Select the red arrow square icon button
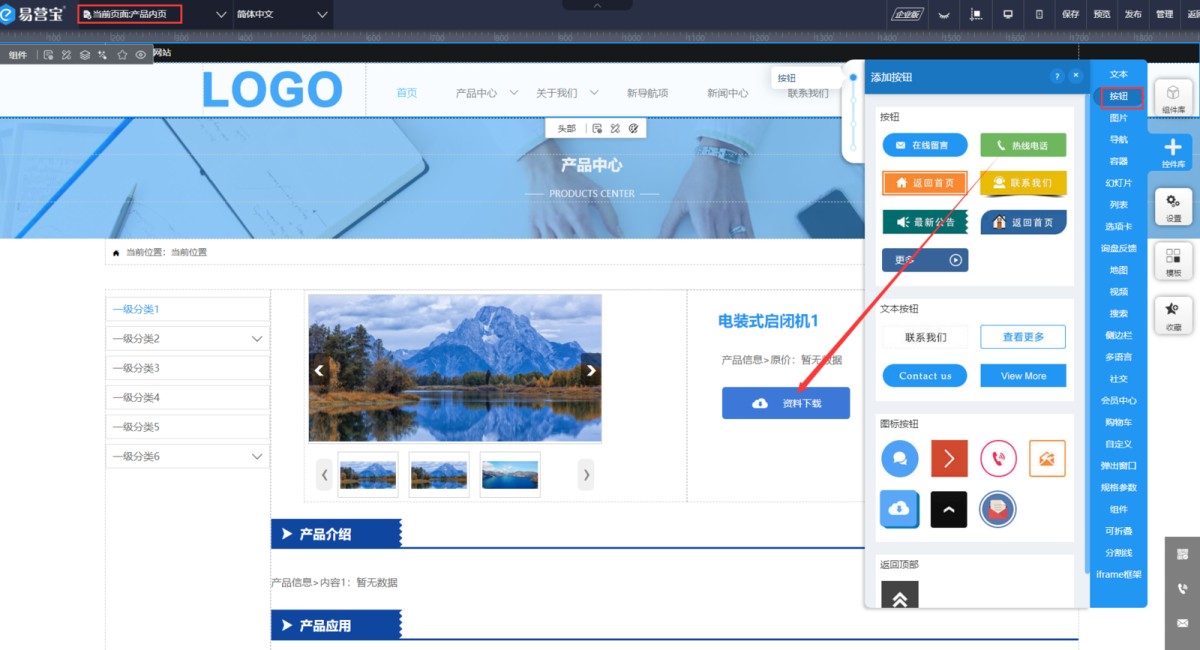 click(x=949, y=458)
